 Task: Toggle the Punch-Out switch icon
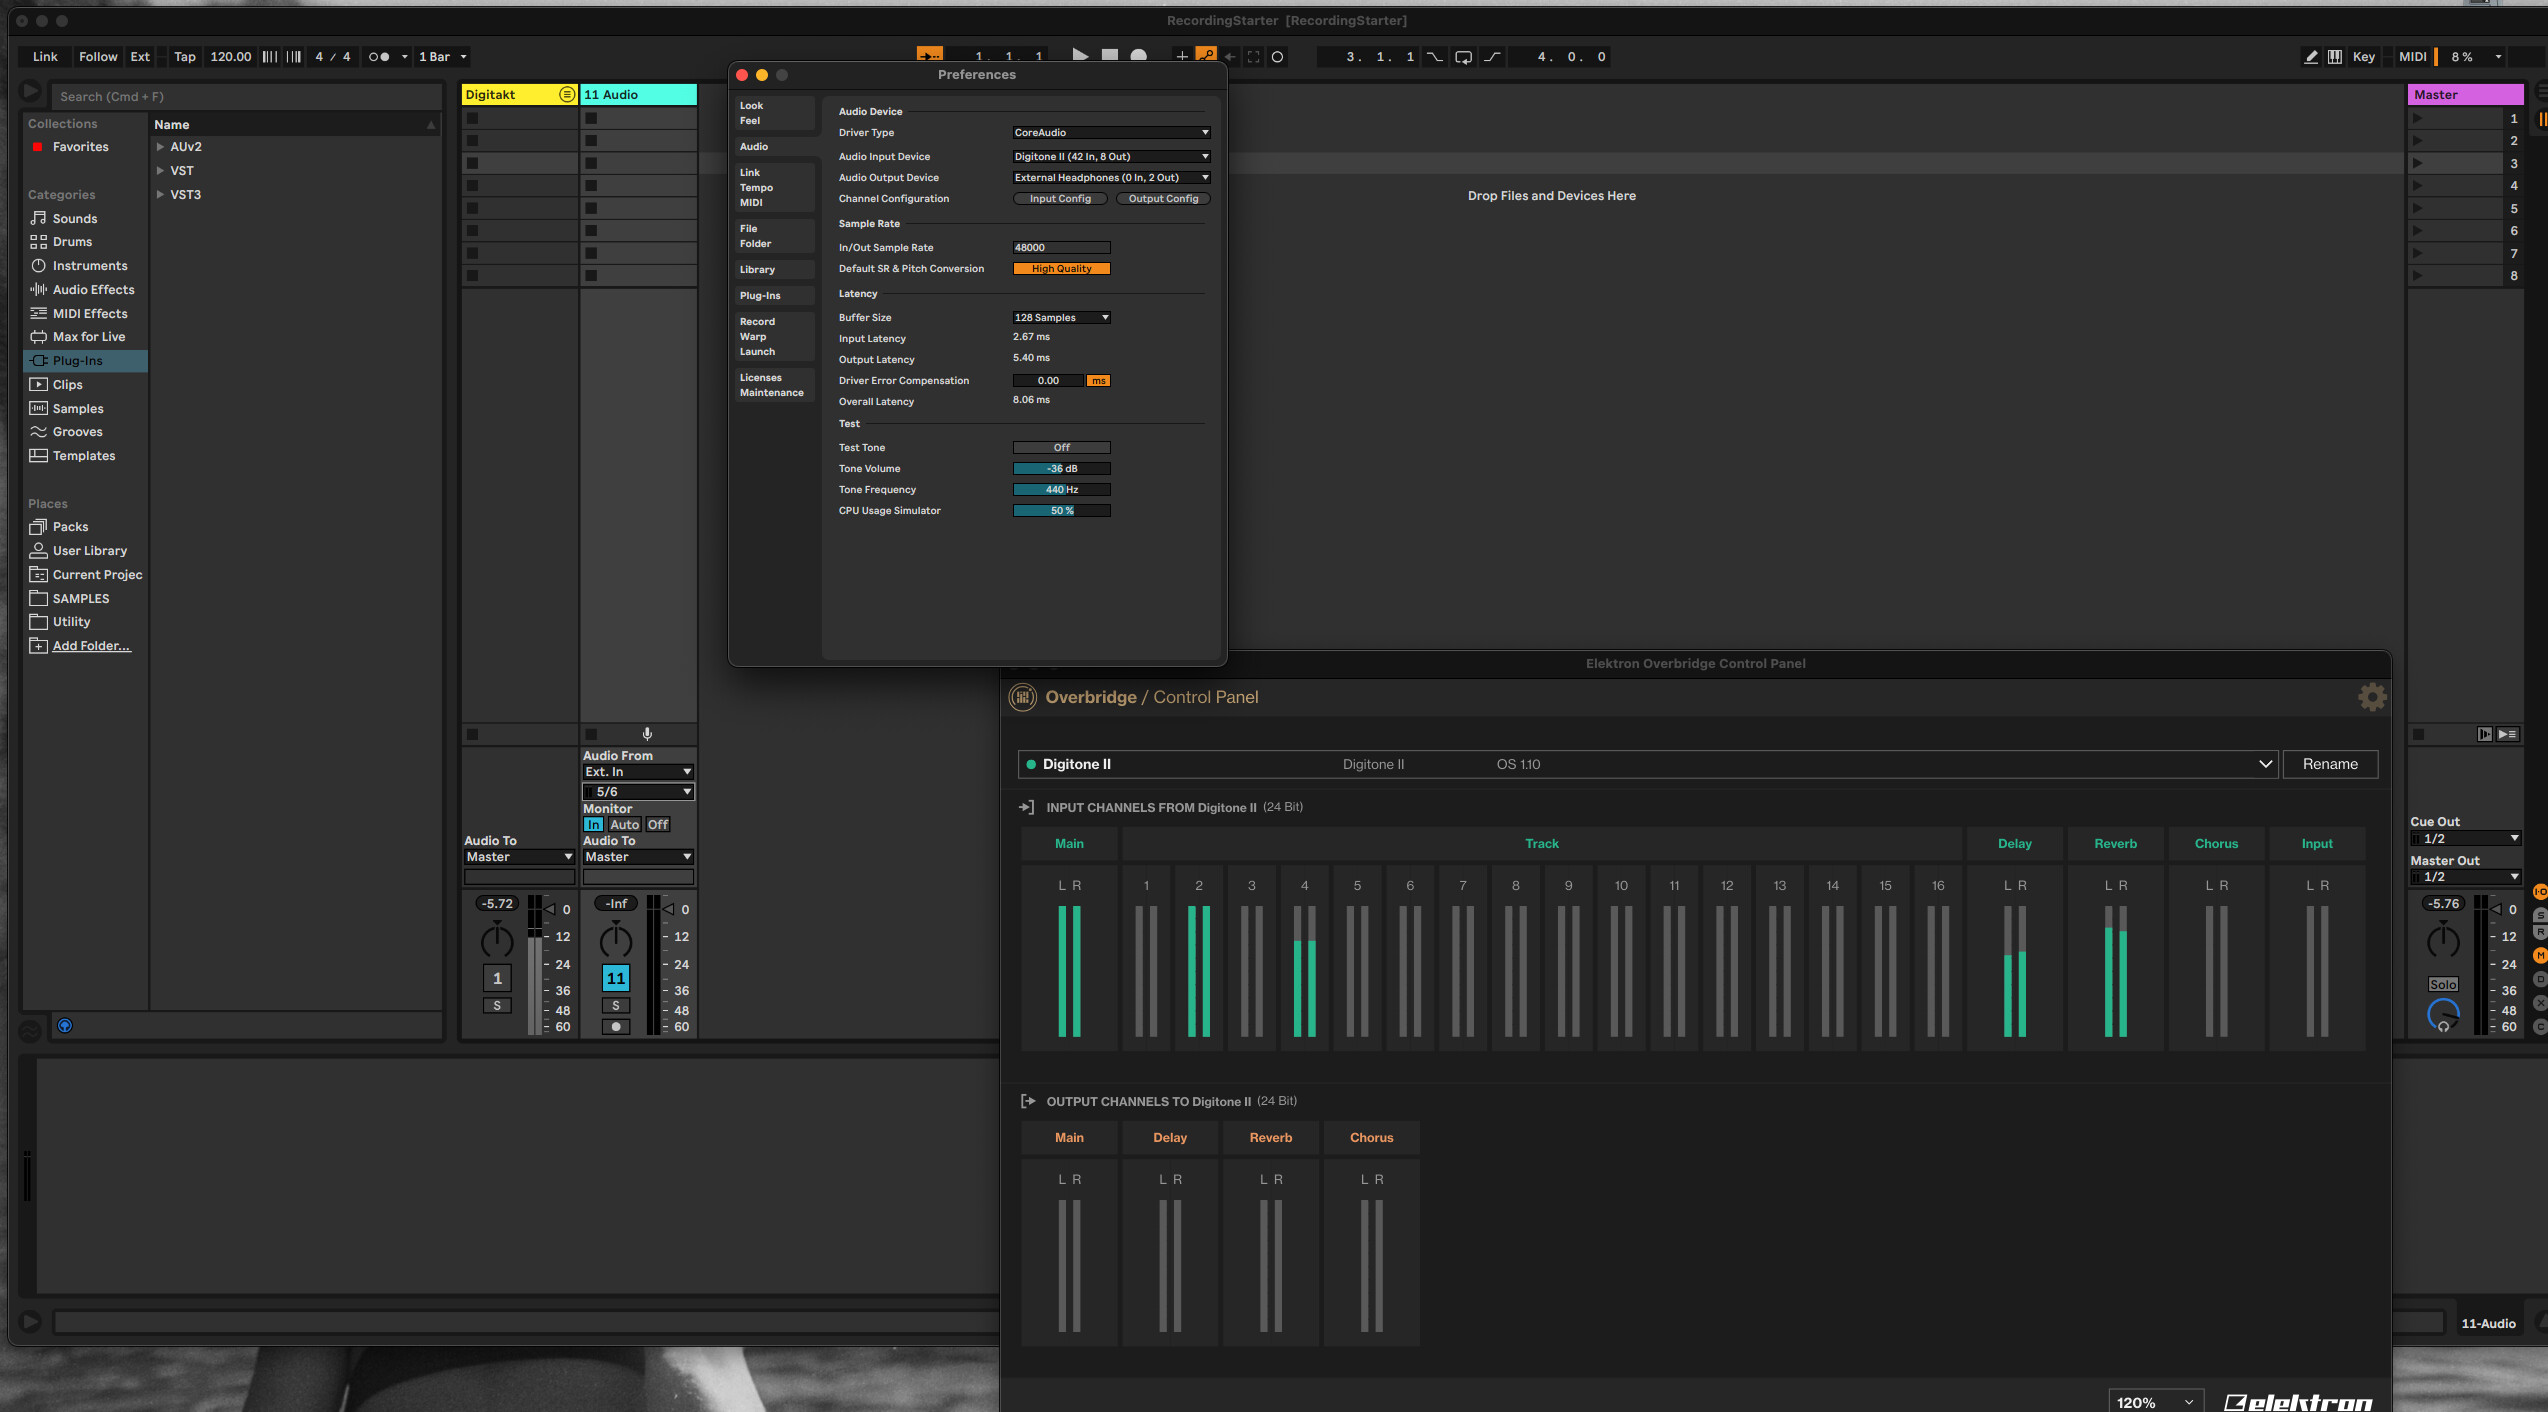1492,56
